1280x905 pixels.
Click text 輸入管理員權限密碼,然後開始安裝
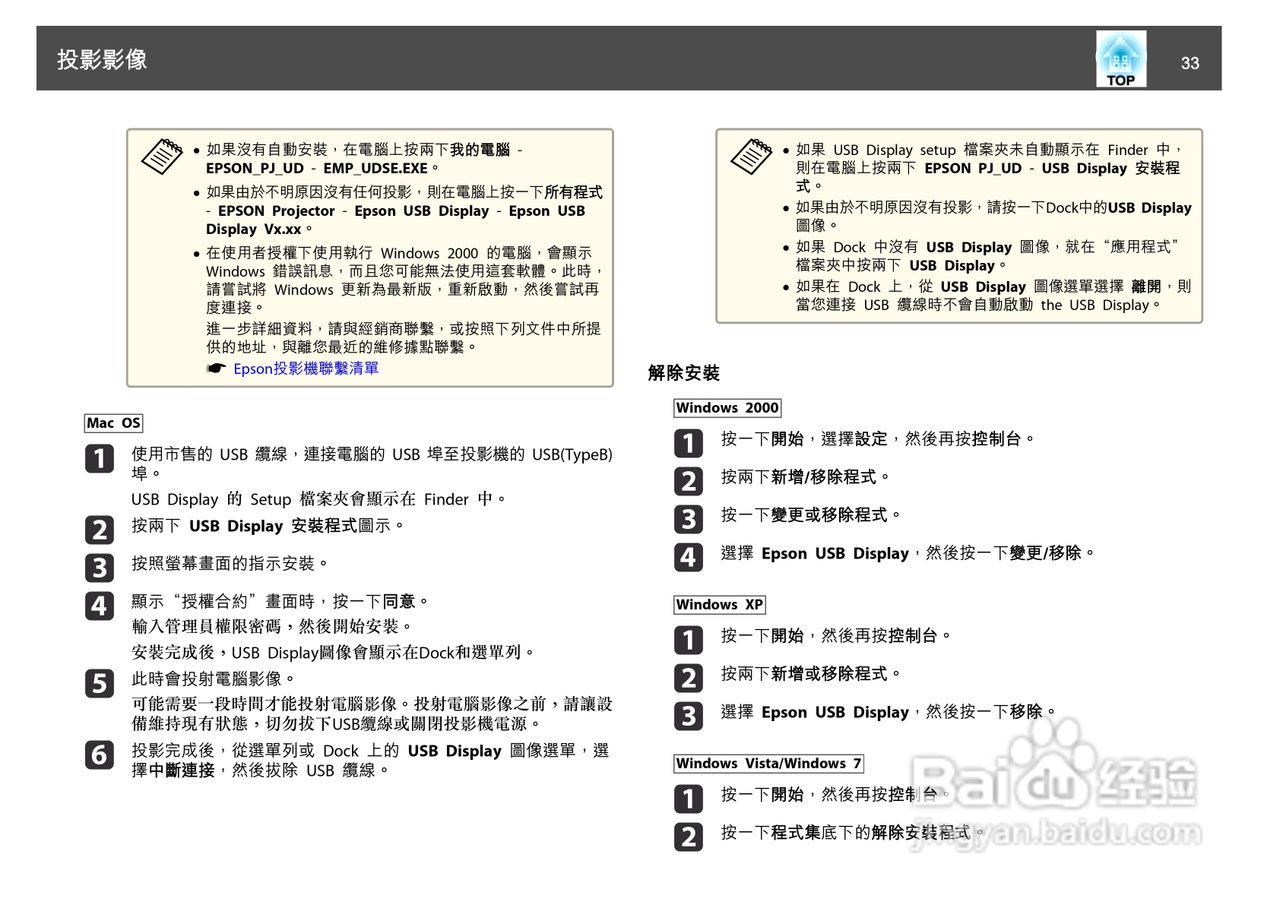(273, 627)
